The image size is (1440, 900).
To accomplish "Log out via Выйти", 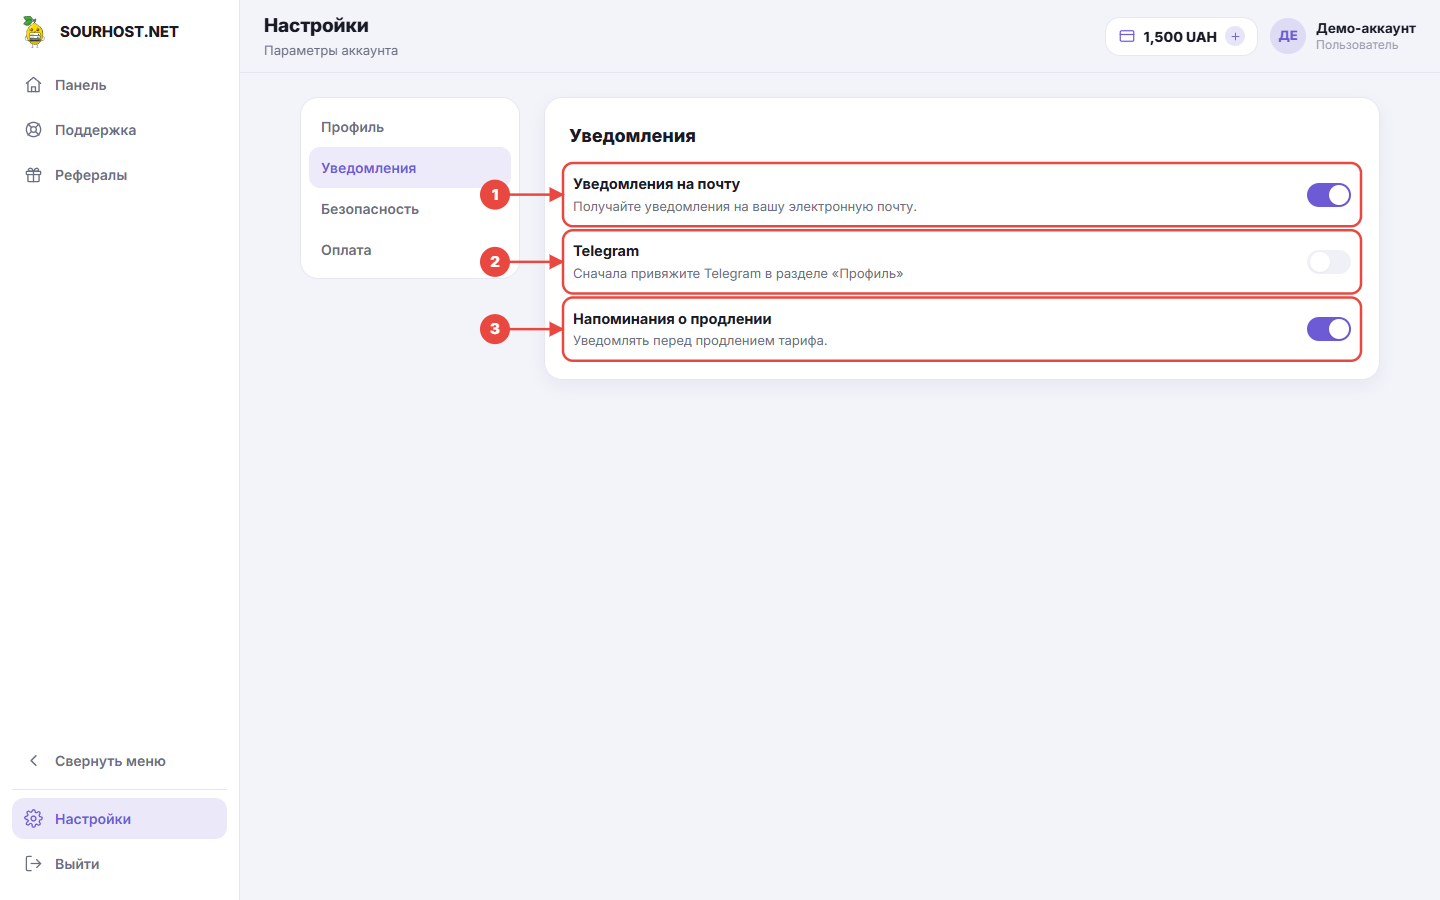I will click(x=120, y=864).
